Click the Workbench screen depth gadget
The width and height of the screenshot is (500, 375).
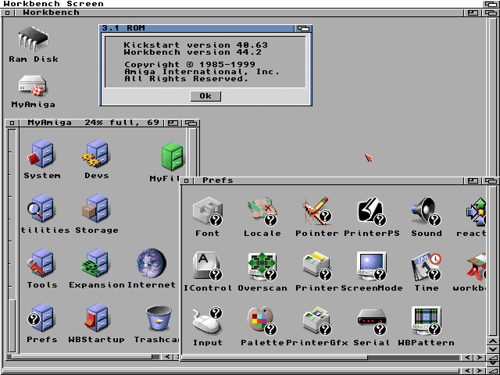pyautogui.click(x=491, y=4)
